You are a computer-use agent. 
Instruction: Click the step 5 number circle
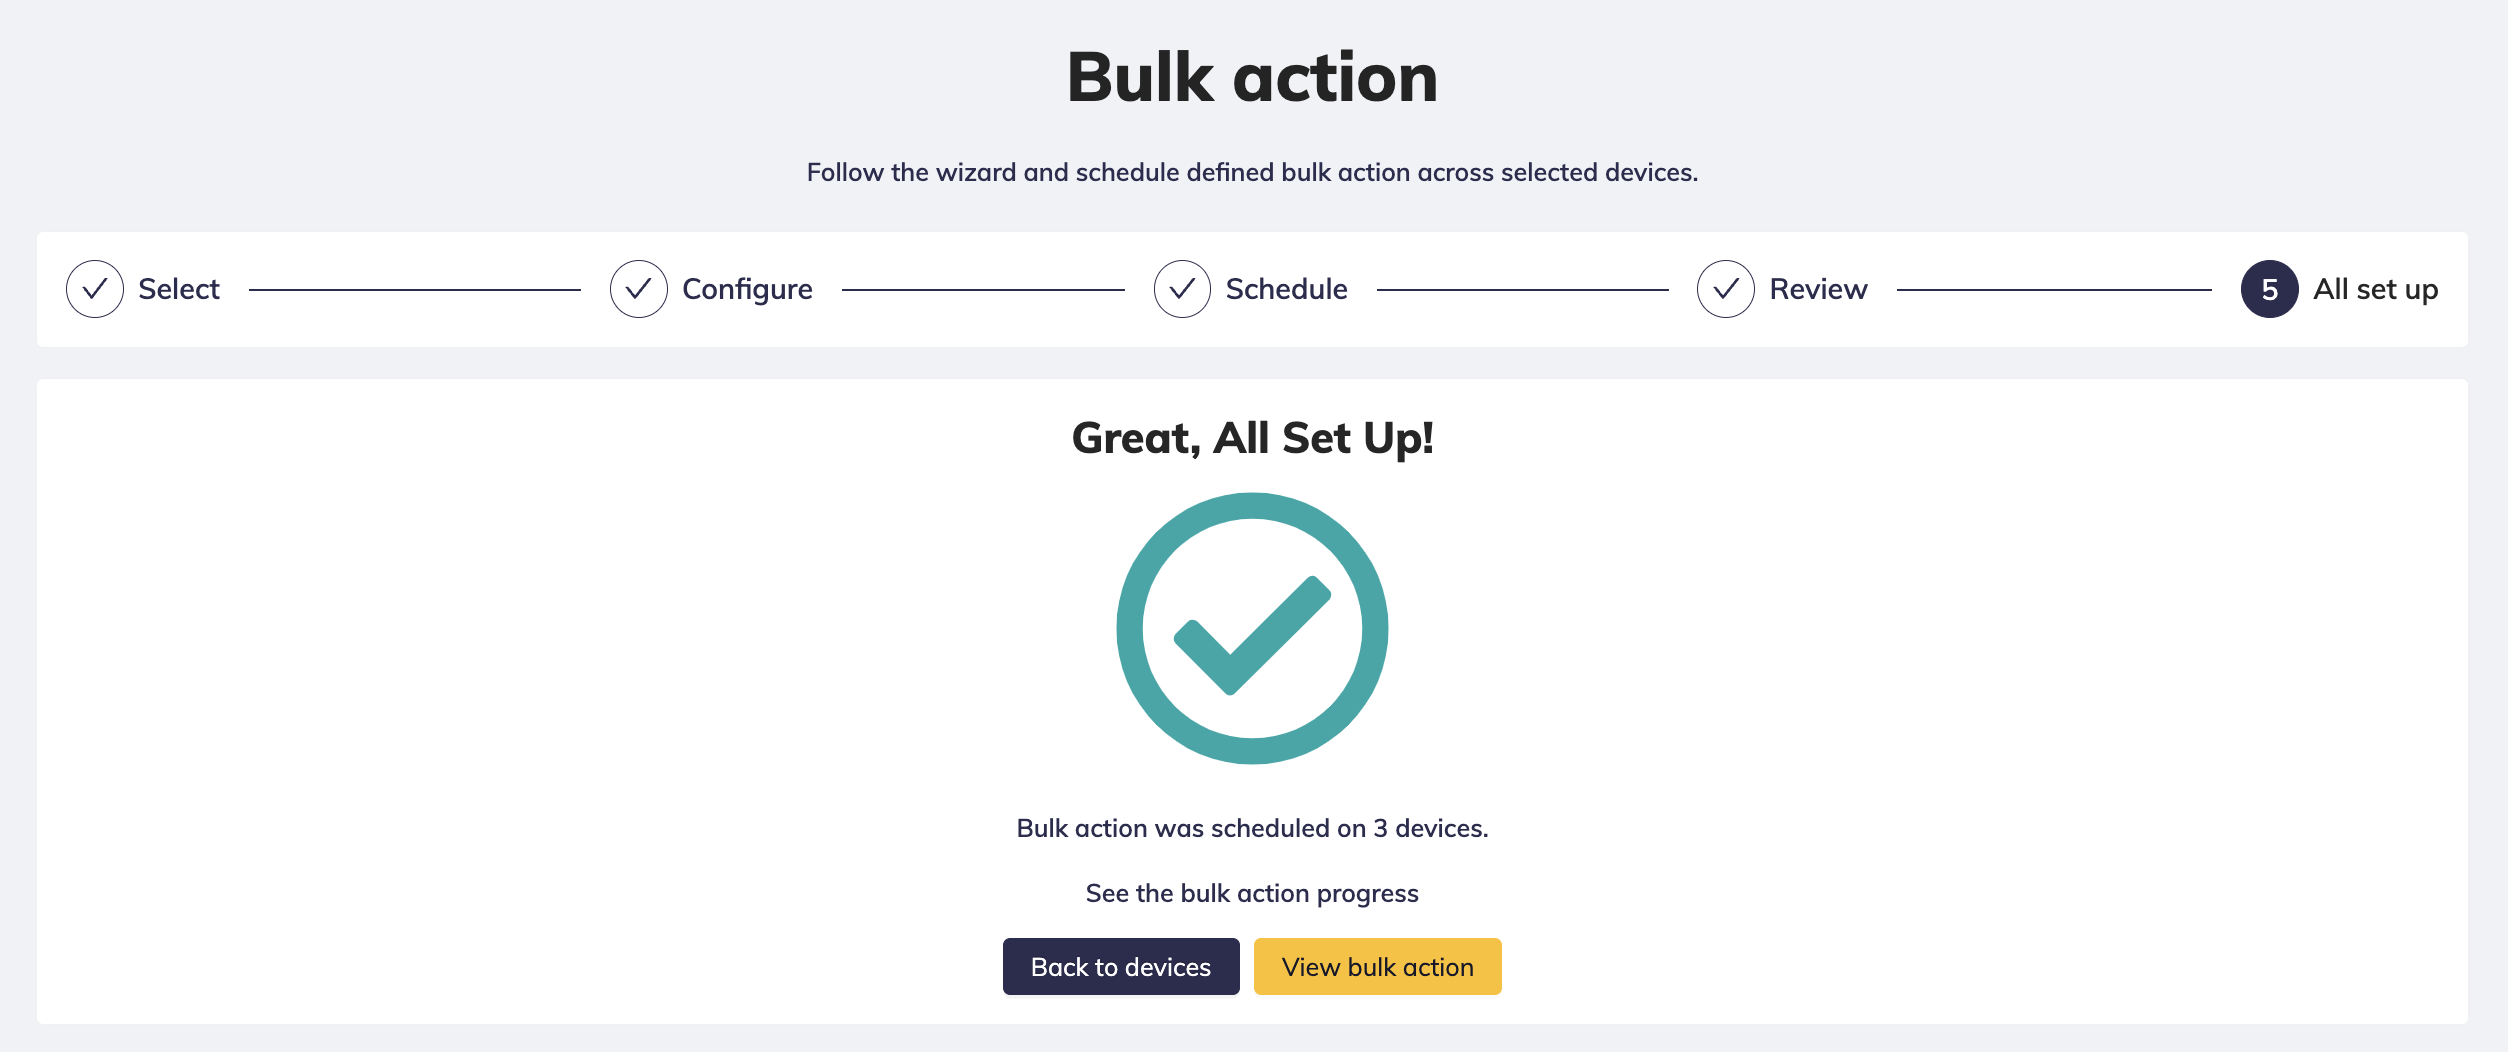2270,289
